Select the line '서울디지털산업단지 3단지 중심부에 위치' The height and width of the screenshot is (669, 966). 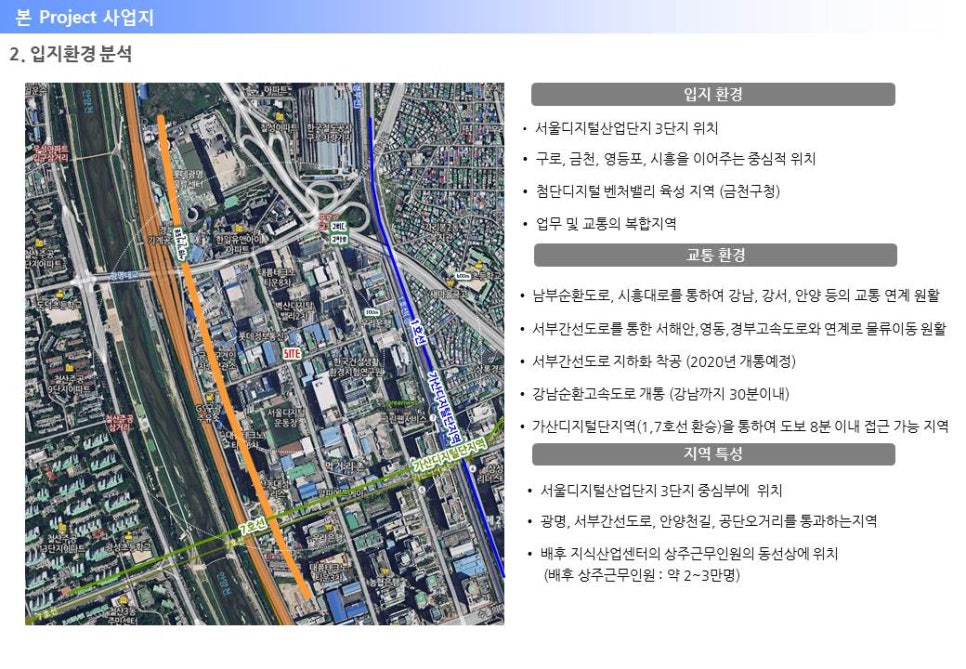[661, 490]
